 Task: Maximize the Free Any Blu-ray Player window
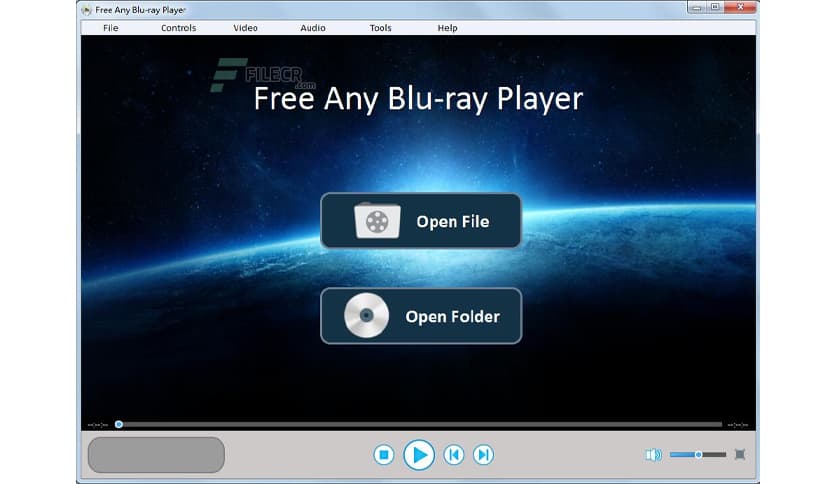pos(715,7)
